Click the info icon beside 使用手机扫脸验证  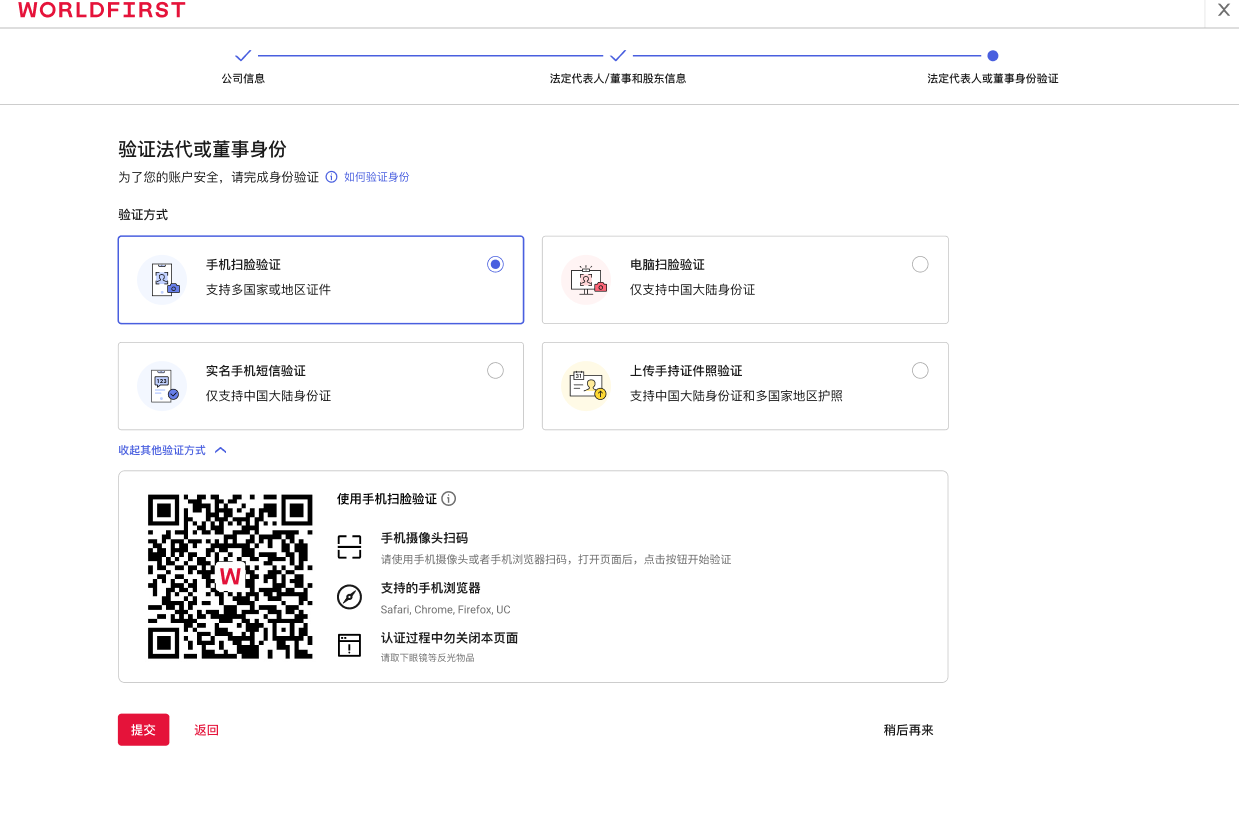click(x=446, y=498)
